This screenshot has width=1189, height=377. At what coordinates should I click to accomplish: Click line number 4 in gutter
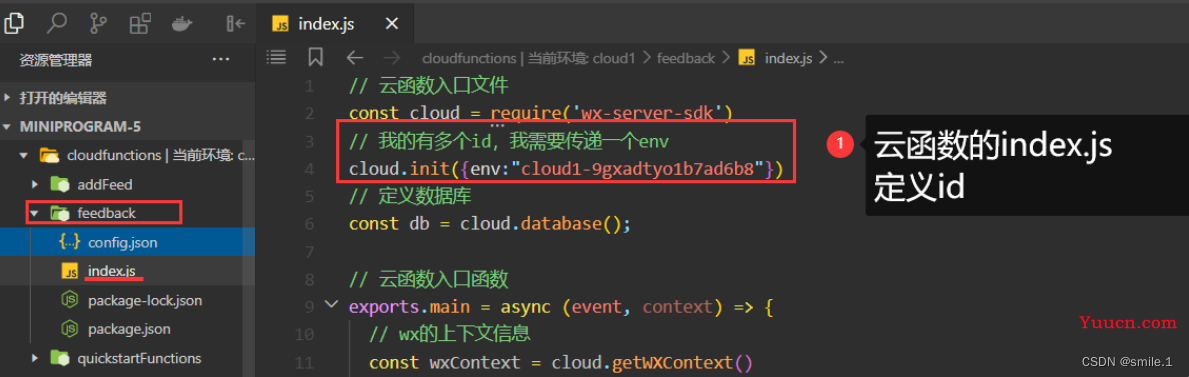tap(309, 168)
